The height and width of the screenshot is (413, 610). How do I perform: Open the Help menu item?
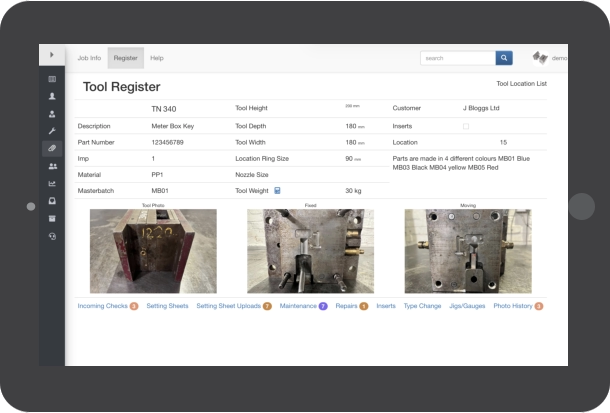click(157, 58)
